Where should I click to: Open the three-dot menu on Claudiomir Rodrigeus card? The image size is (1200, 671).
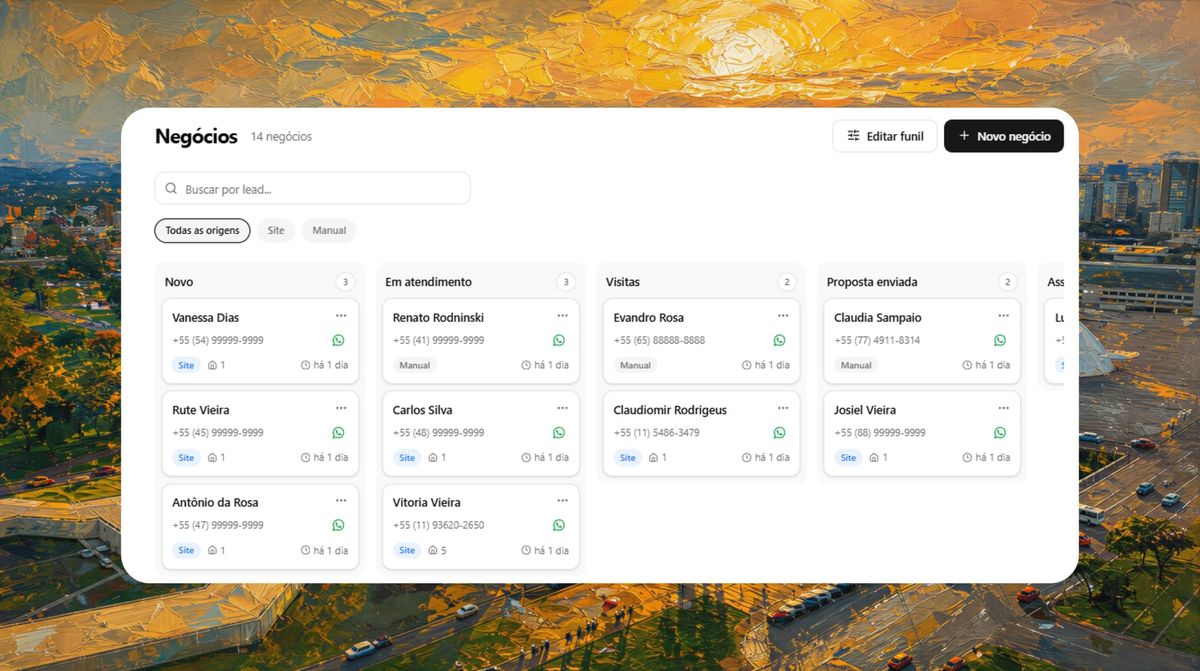tap(783, 408)
